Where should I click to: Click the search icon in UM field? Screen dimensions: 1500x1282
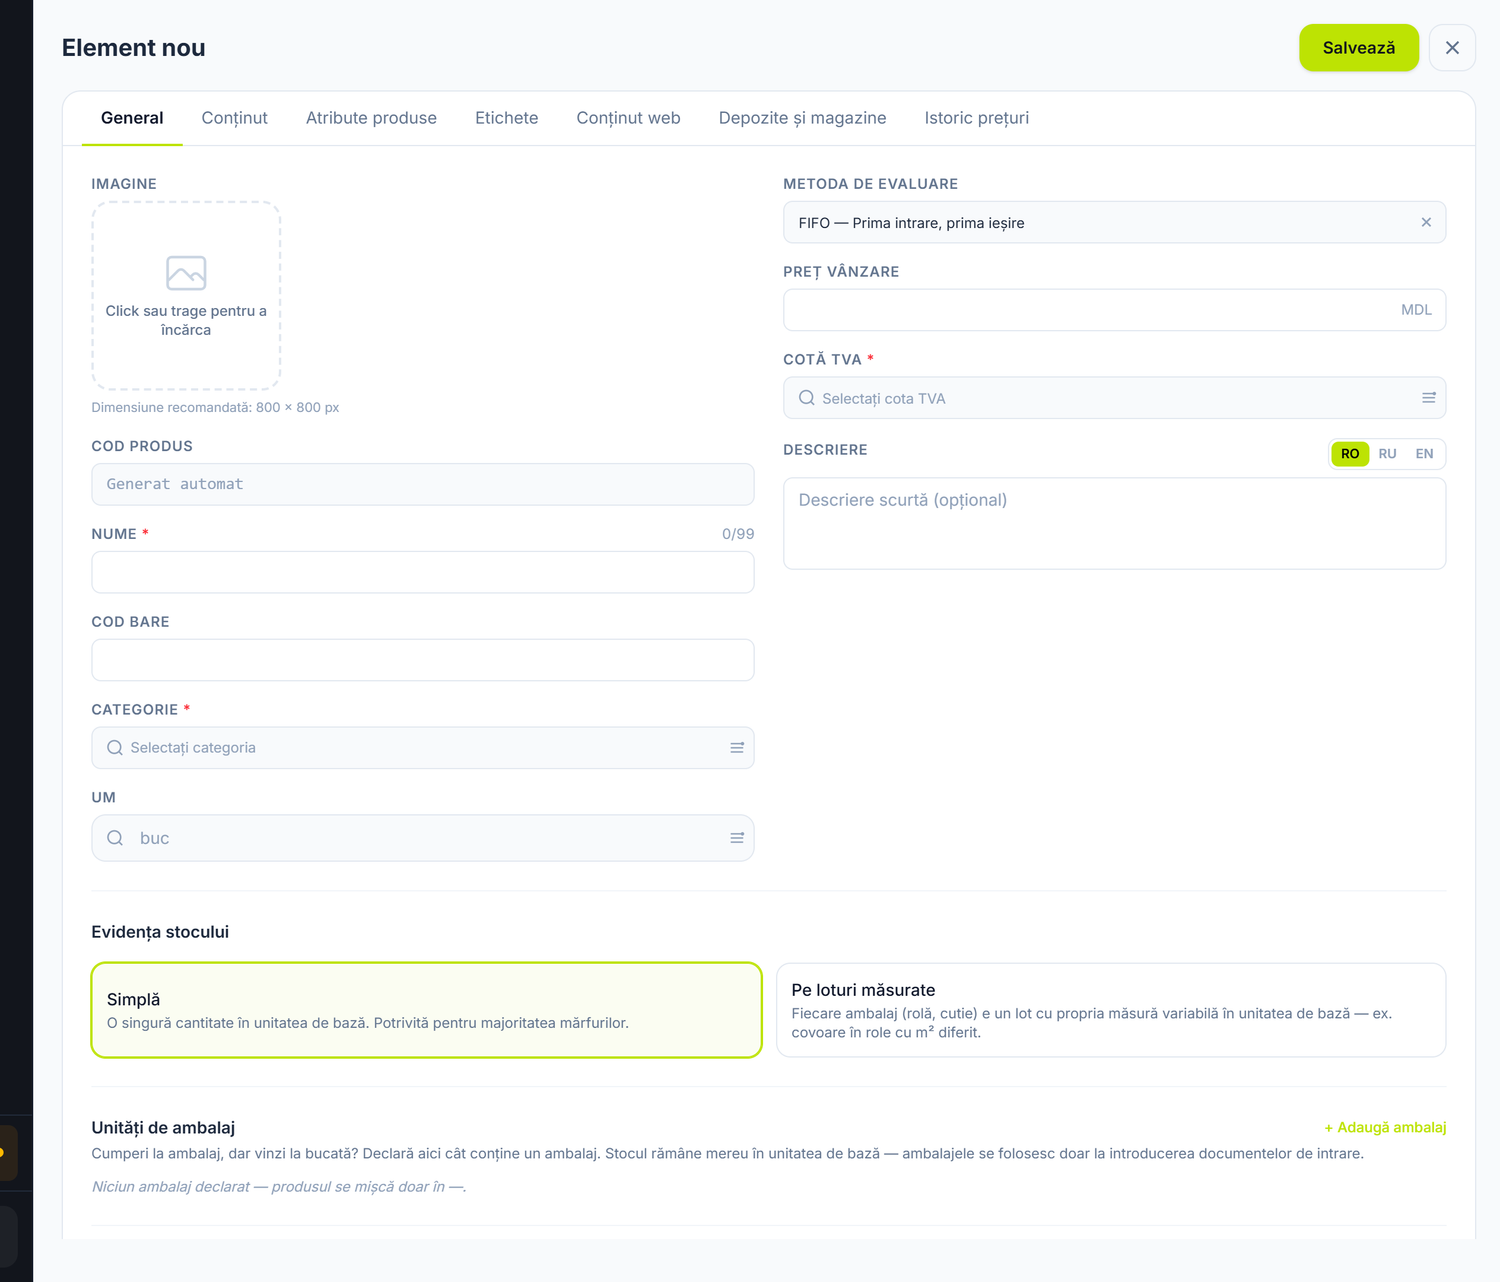coord(115,838)
